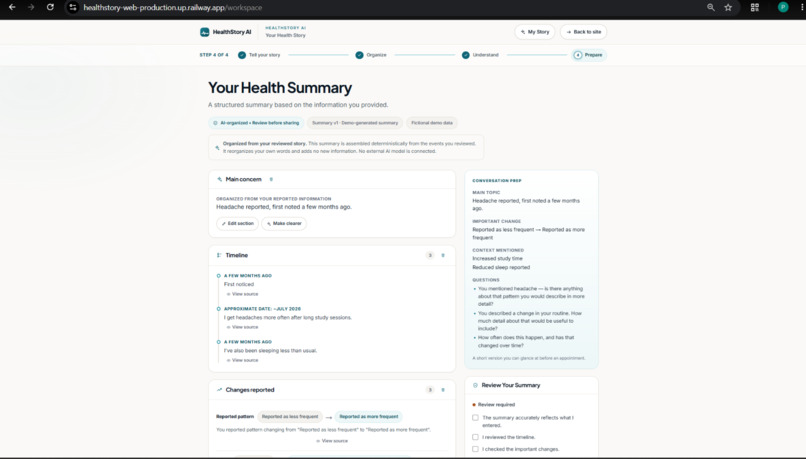This screenshot has width=806, height=459.
Task: Click the browser address bar URL
Action: [173, 8]
